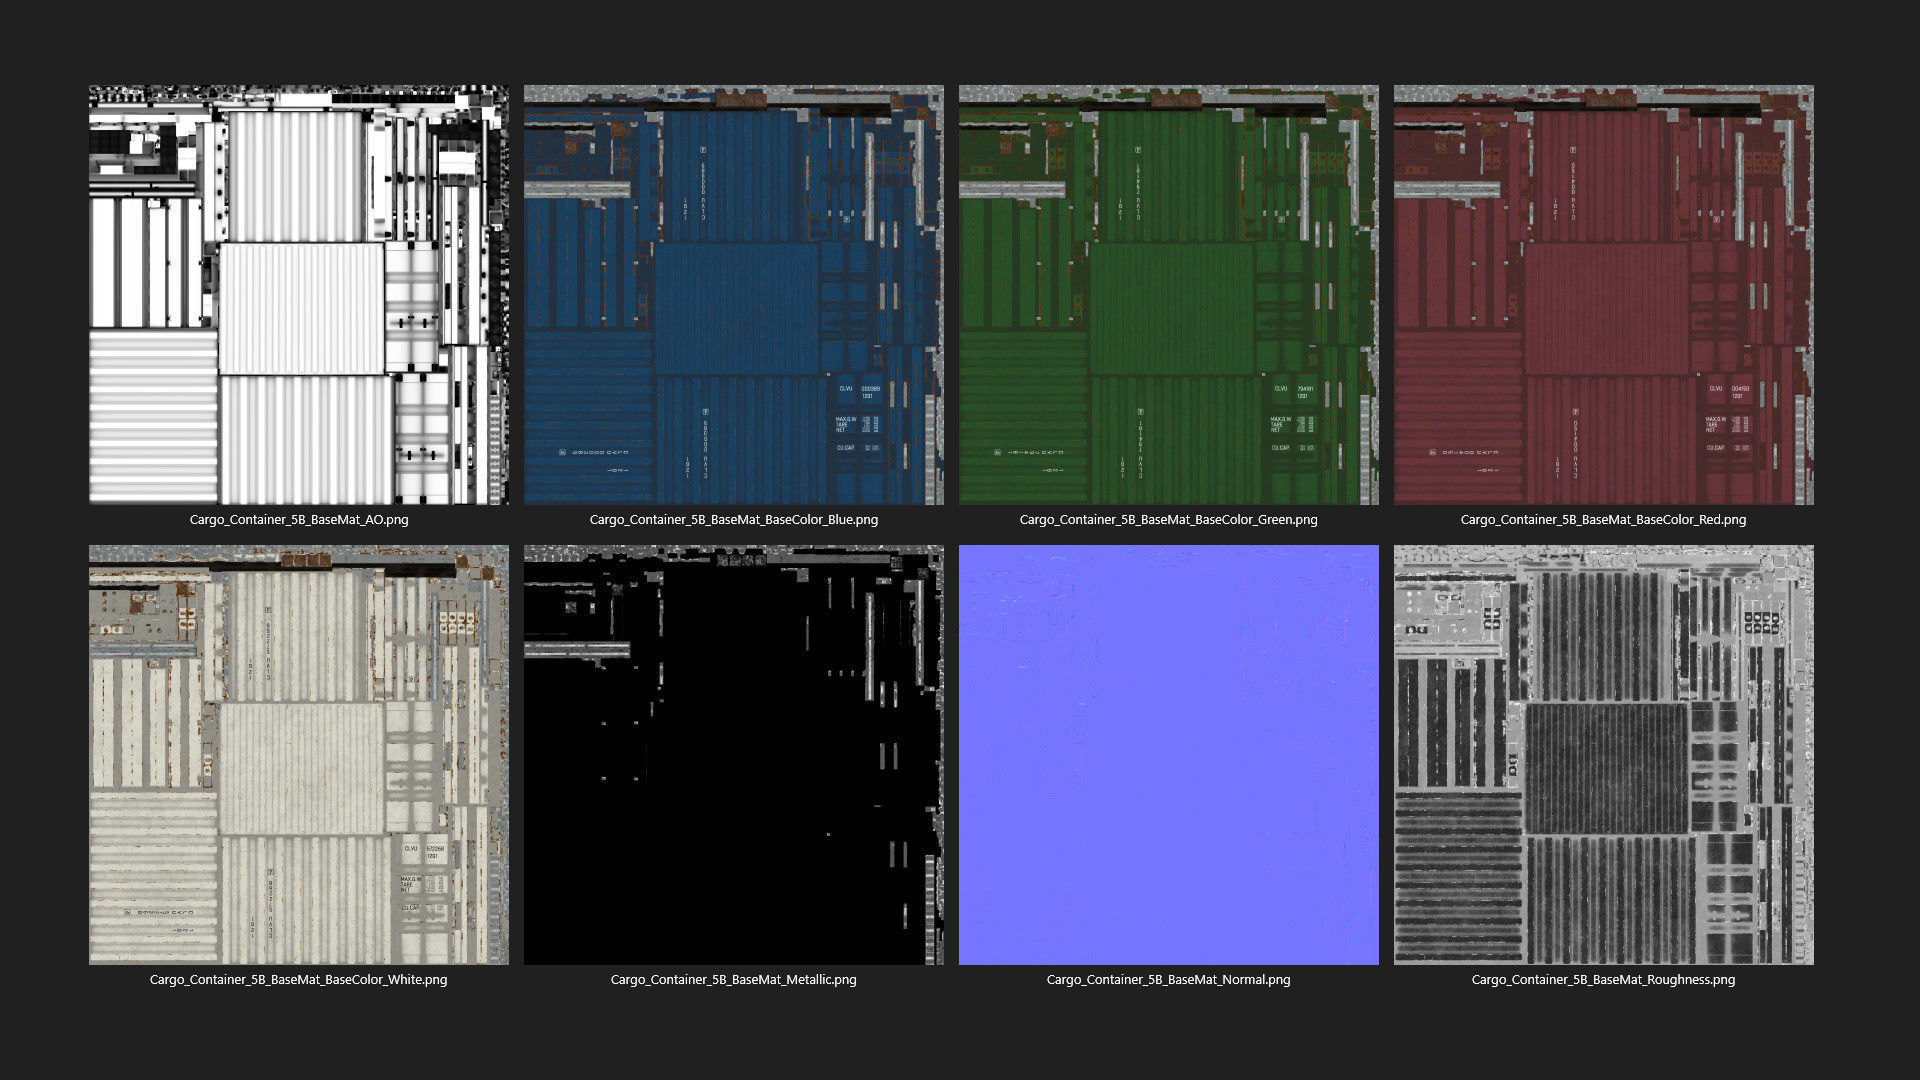The image size is (1920, 1080).
Task: Open the Roughness texture map thumbnail
Action: (1603, 754)
